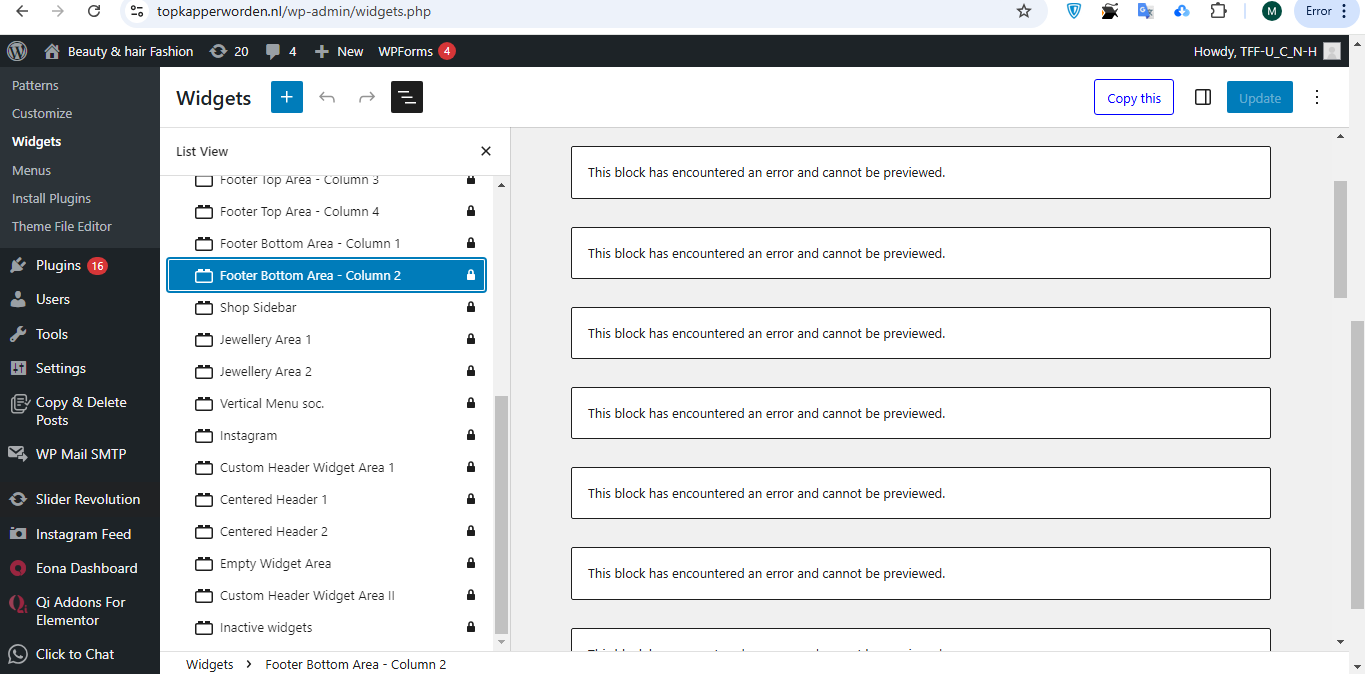Image resolution: width=1365 pixels, height=674 pixels.
Task: Open Patterns in the sidebar
Action: pos(36,85)
